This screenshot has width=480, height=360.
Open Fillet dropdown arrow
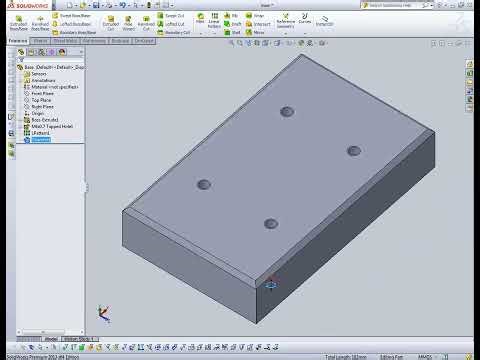201,34
